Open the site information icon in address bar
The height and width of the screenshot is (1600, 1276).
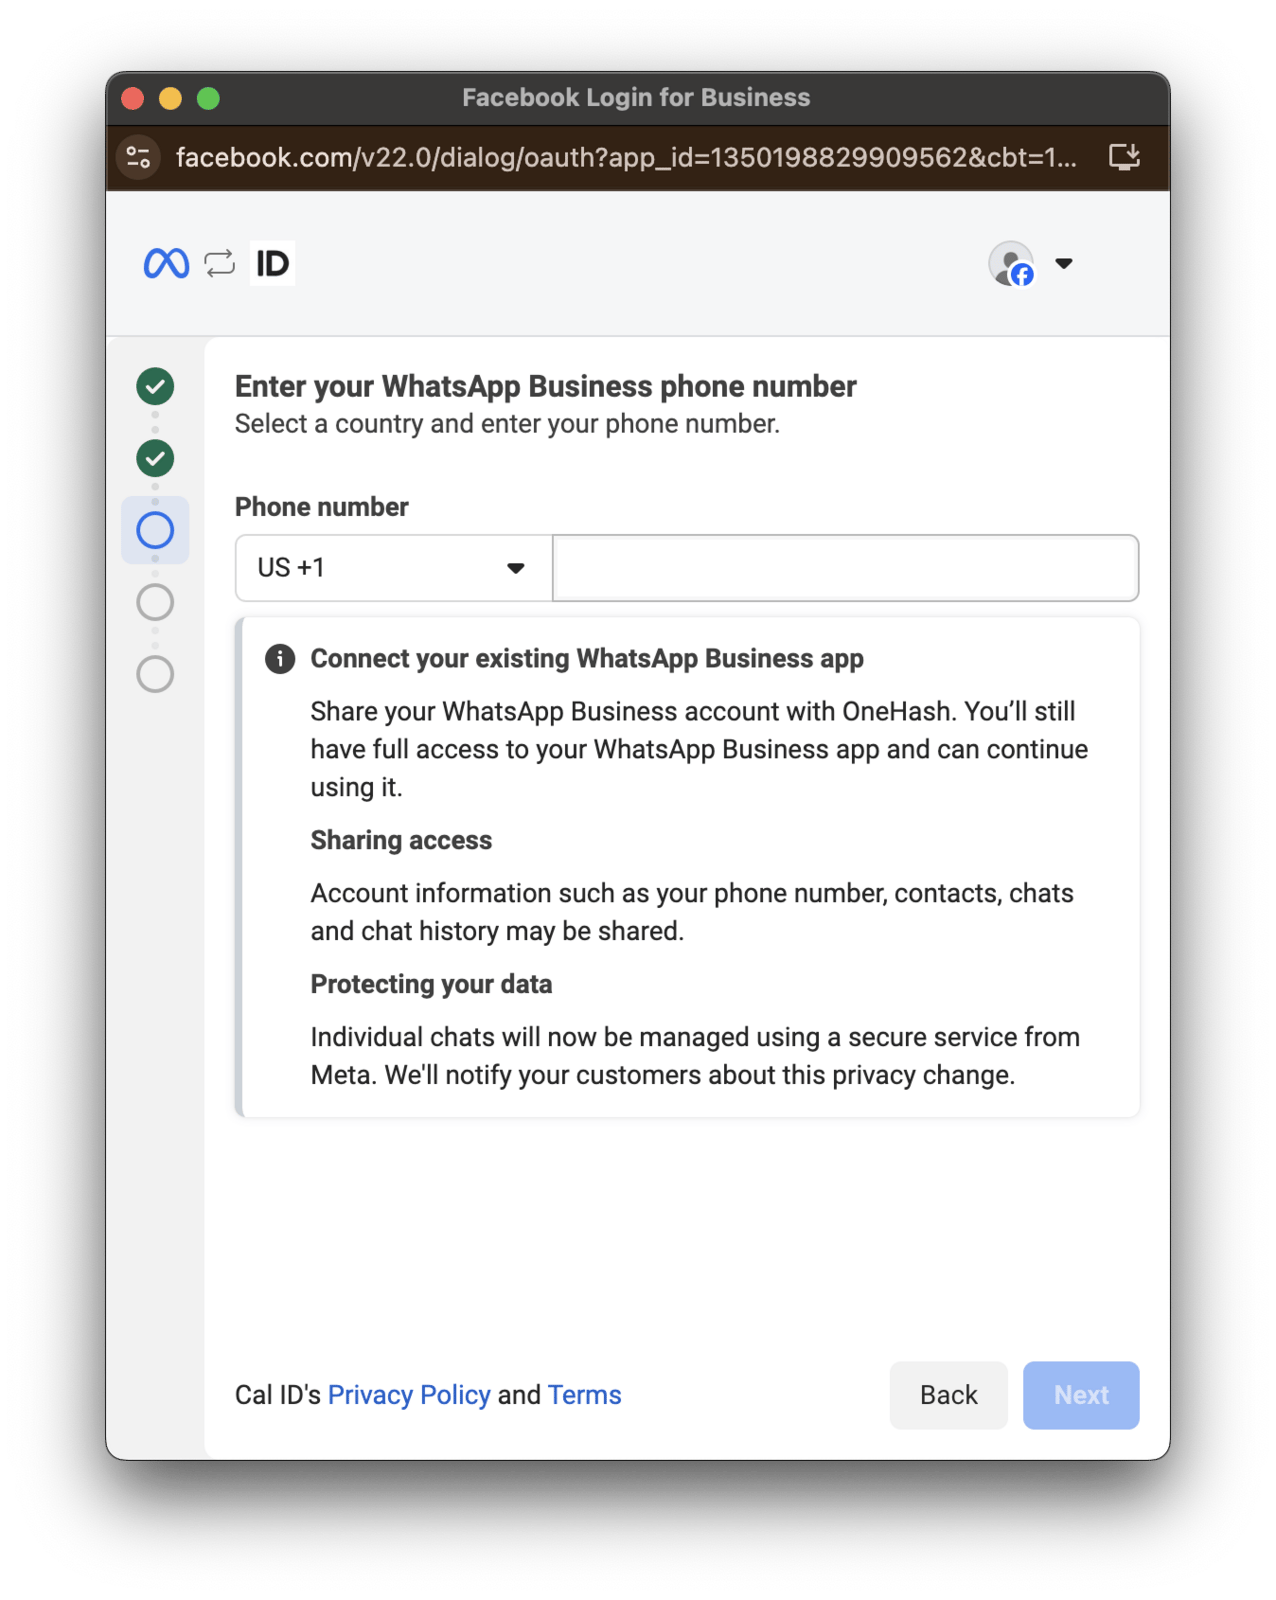139,157
